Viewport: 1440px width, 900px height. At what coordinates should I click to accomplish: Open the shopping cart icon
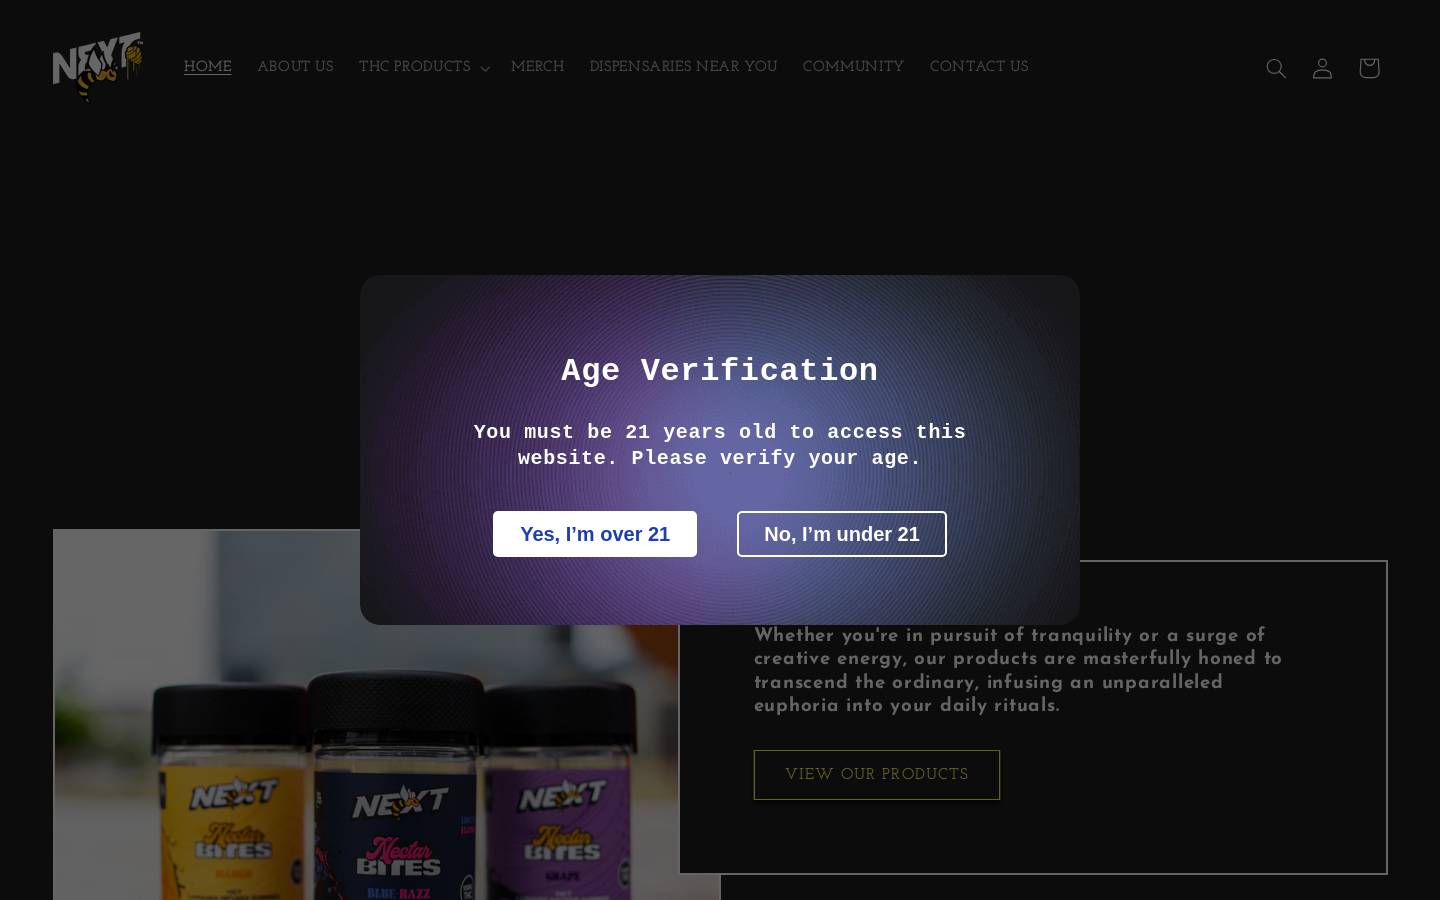point(1369,68)
